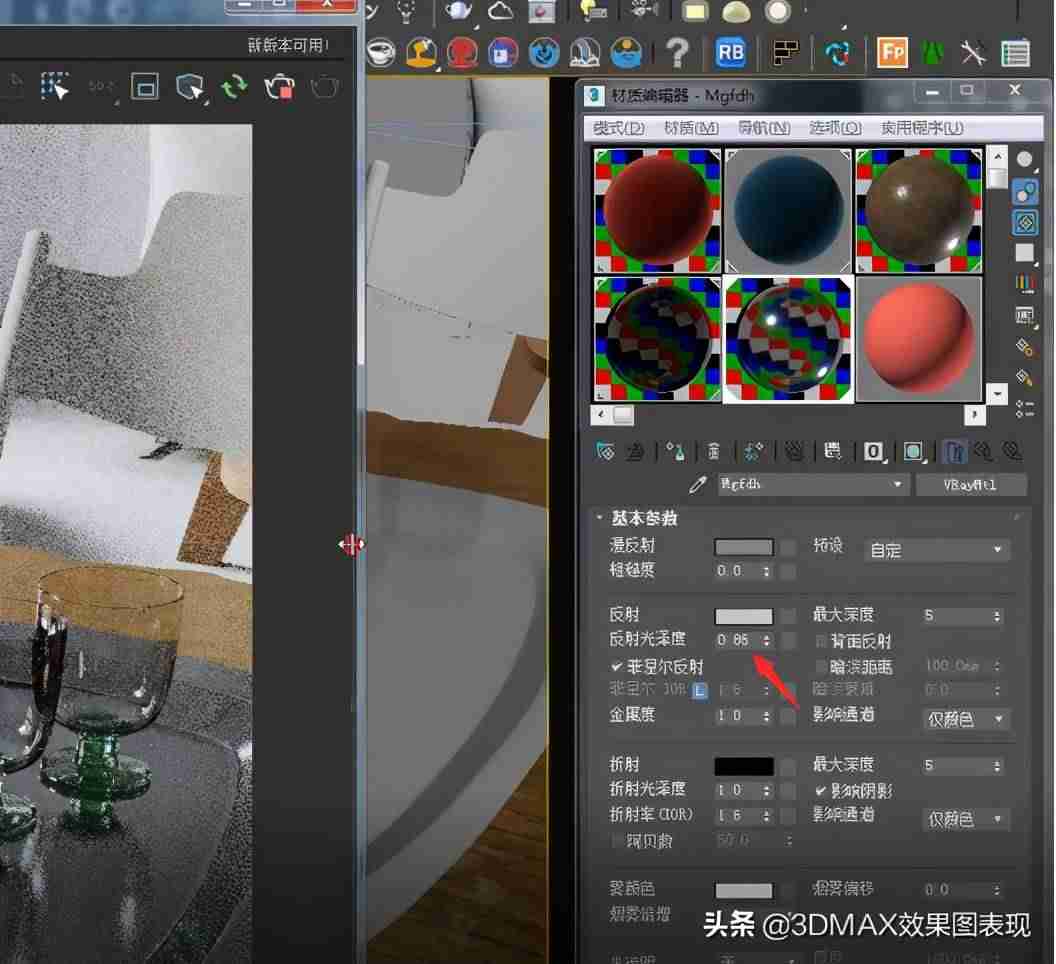Screen dimensions: 1056x964
Task: Click the teapot stop render icon
Action: tap(279, 88)
